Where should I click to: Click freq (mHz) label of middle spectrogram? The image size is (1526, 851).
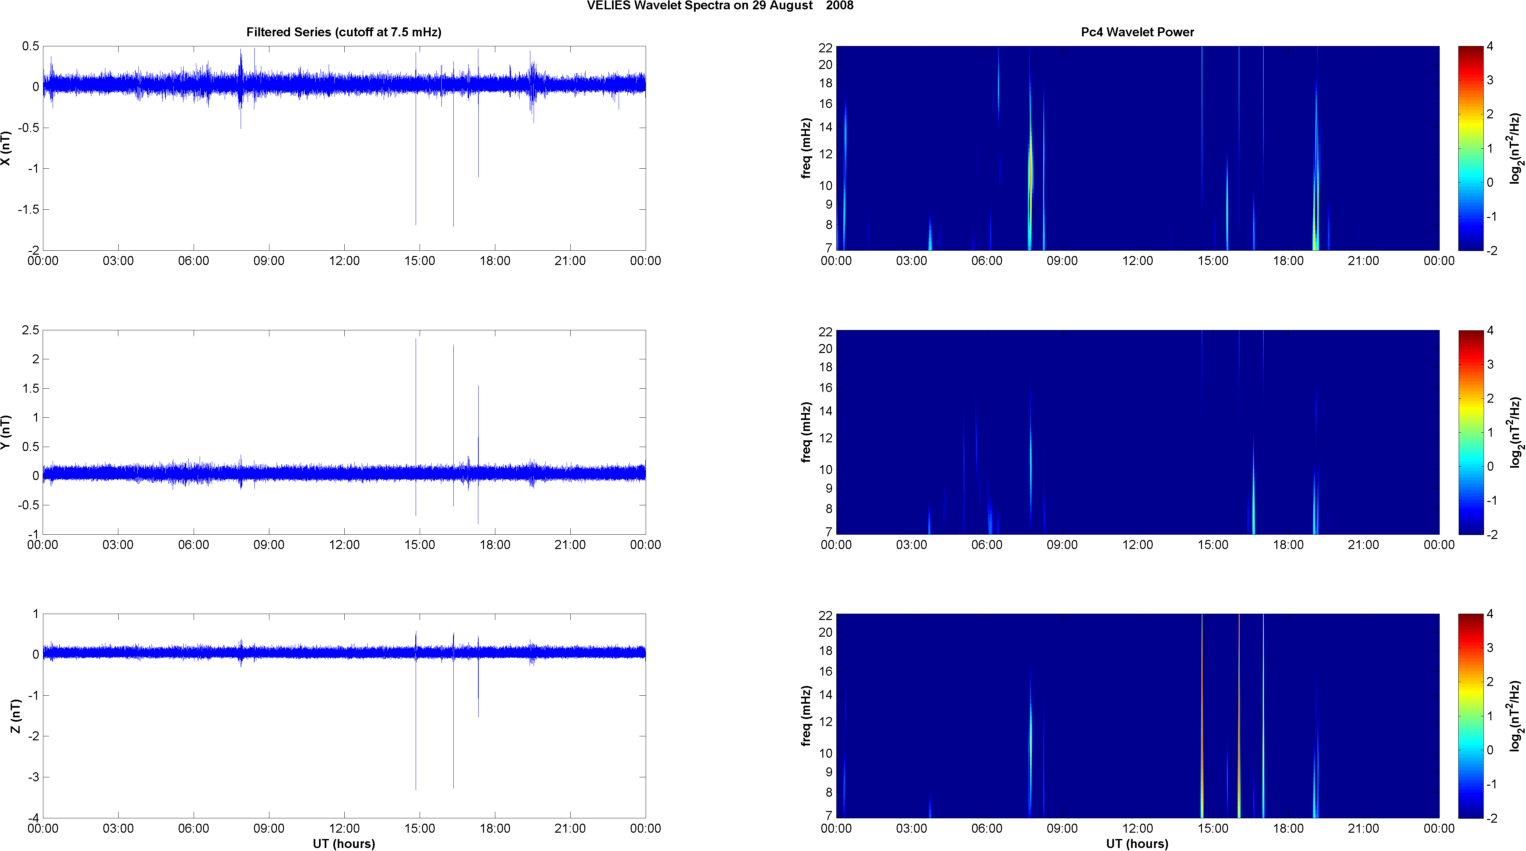[x=806, y=432]
